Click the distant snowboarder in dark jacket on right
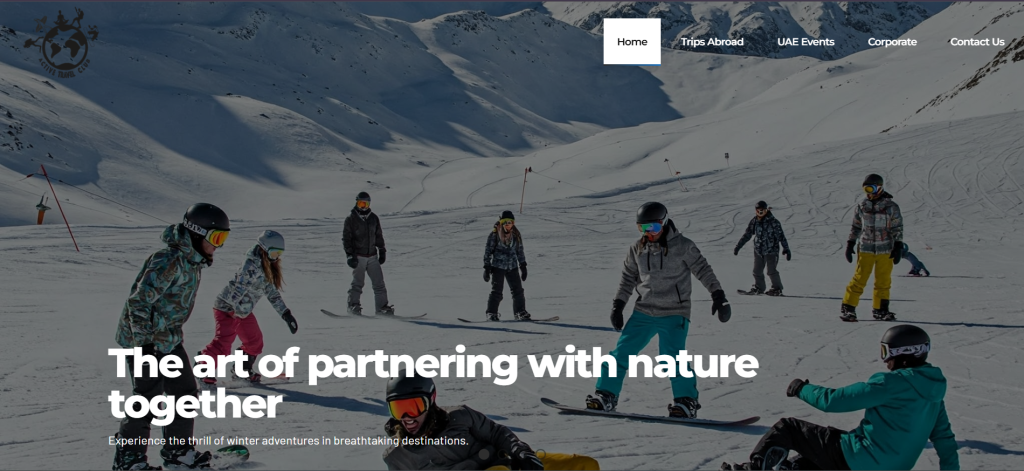This screenshot has width=1024, height=471. pyautogui.click(x=763, y=248)
